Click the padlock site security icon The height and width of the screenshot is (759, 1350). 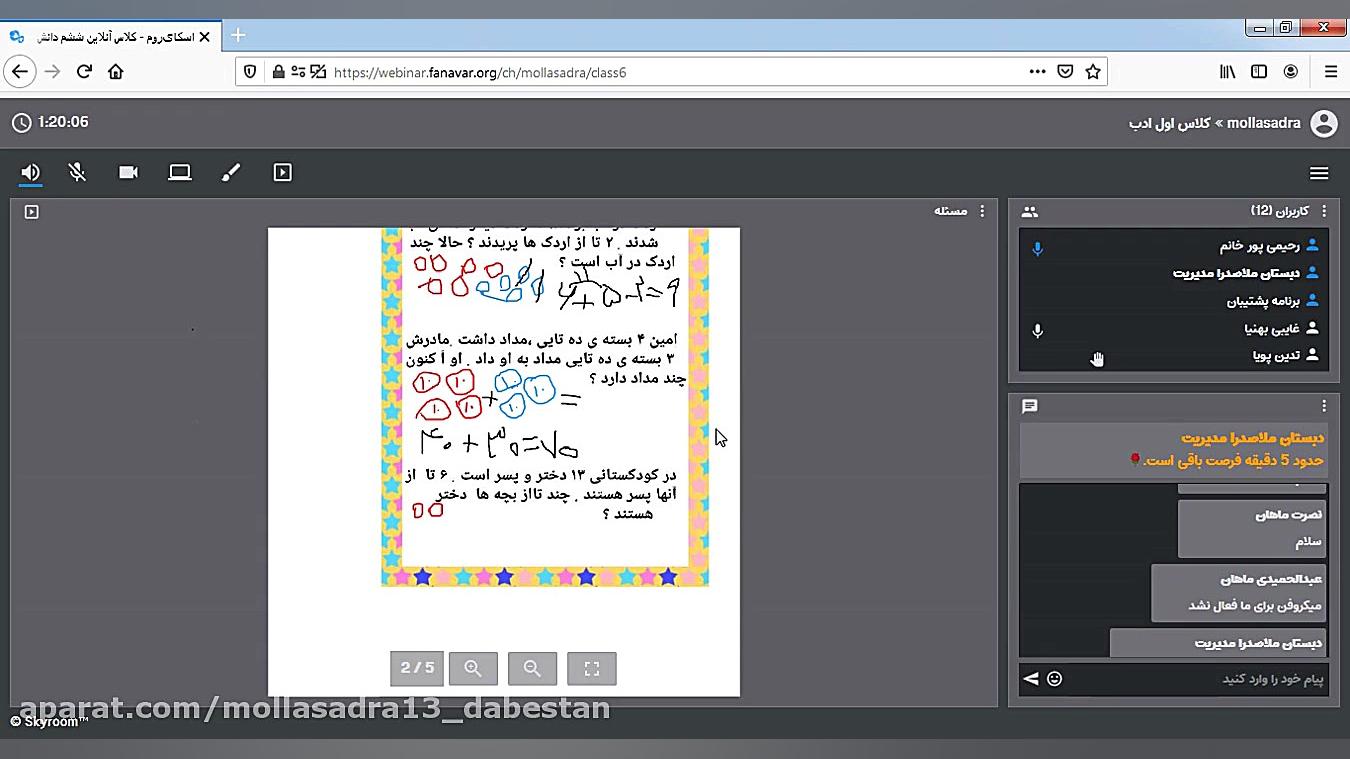click(x=279, y=72)
